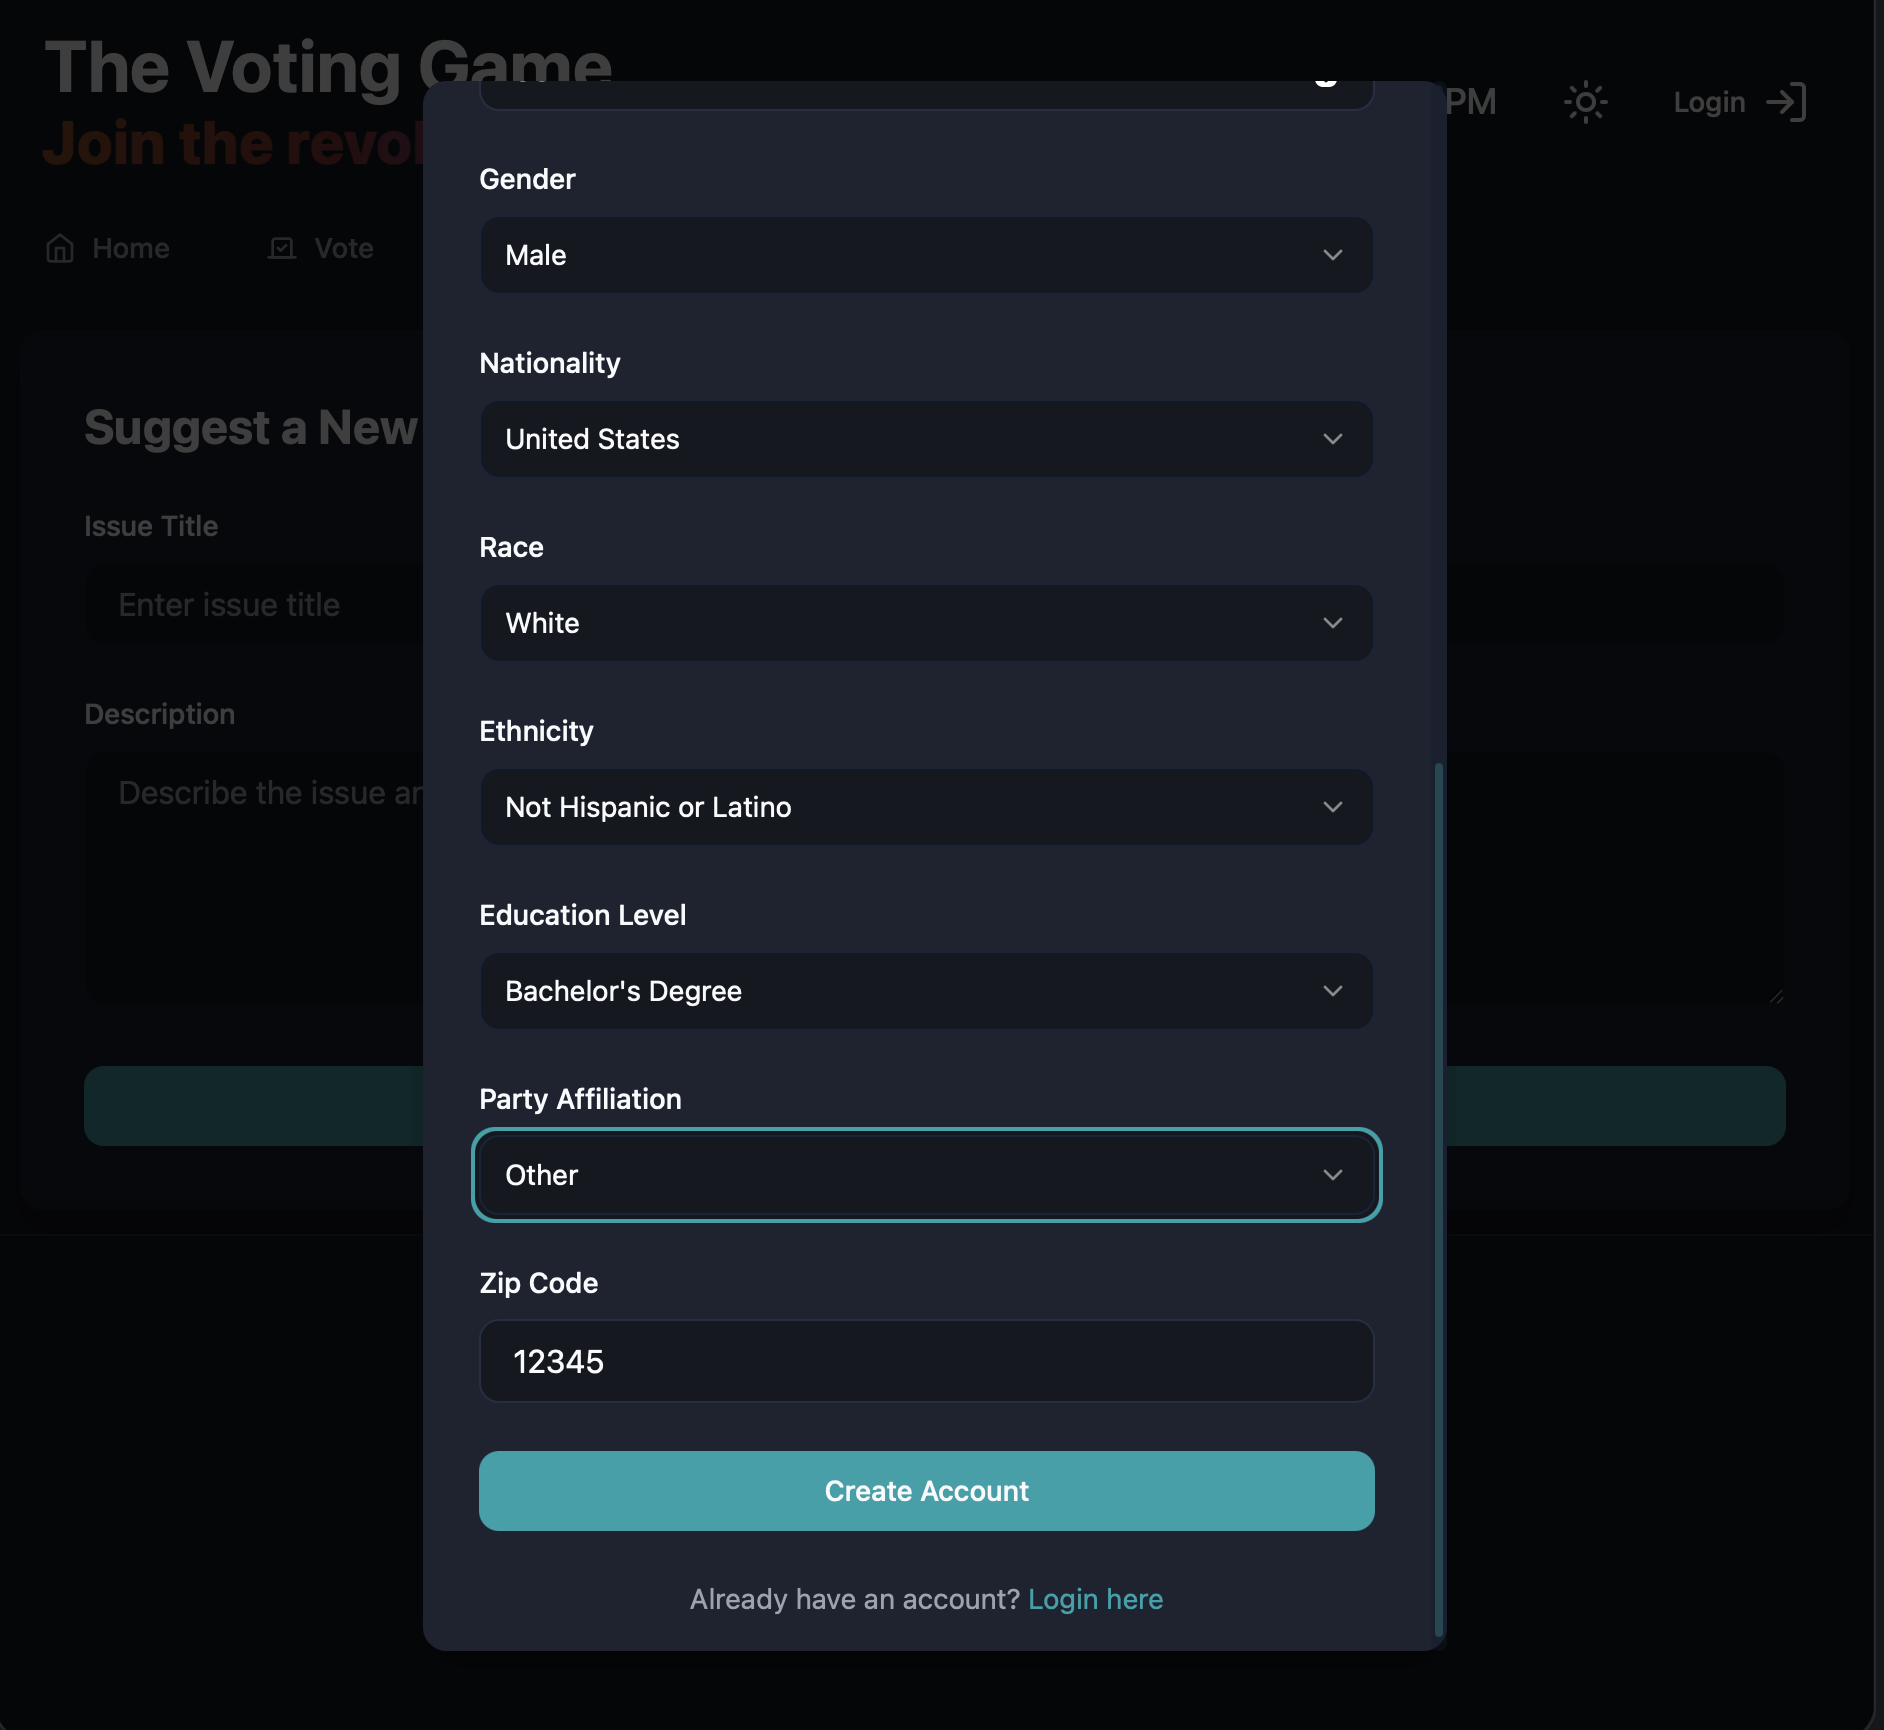
Task: Click the Login arrow icon in header
Action: pyautogui.click(x=1786, y=102)
